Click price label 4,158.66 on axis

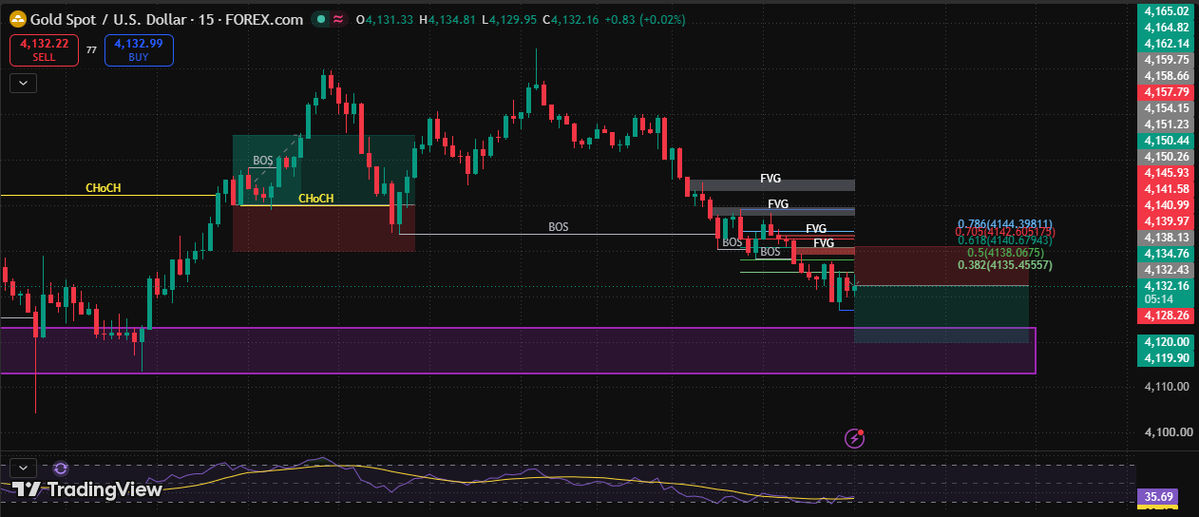pos(1166,76)
